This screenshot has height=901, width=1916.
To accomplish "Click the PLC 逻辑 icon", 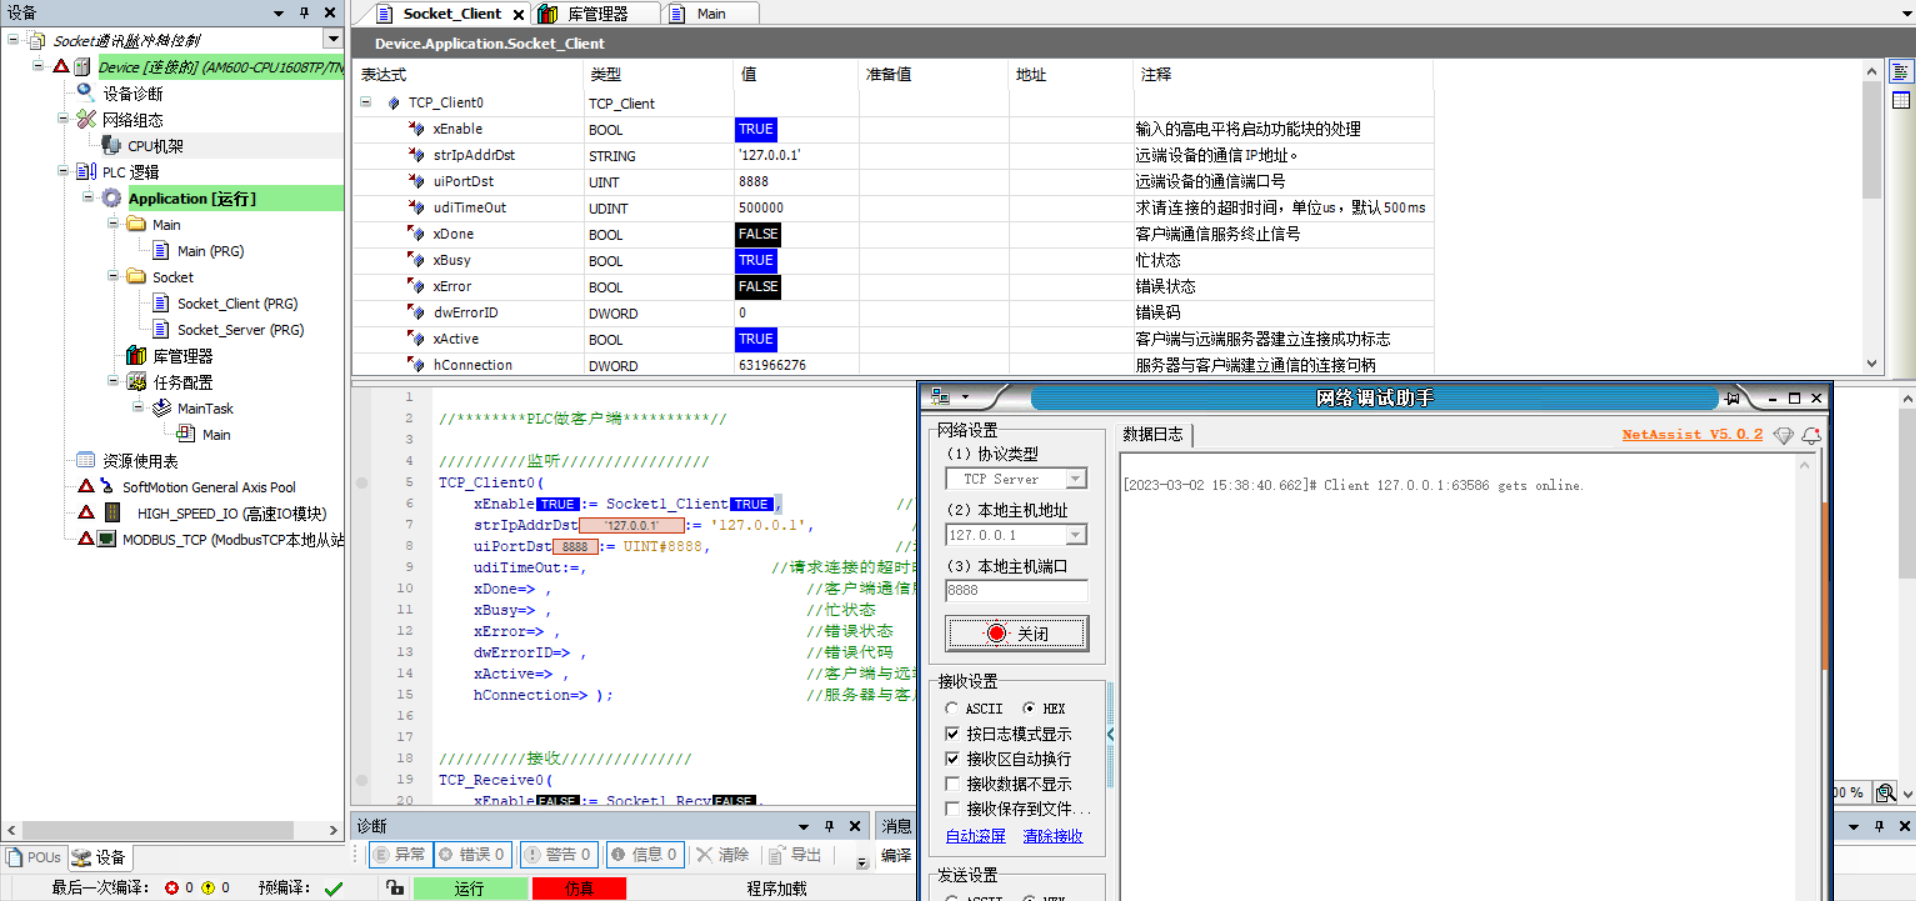I will click(86, 171).
